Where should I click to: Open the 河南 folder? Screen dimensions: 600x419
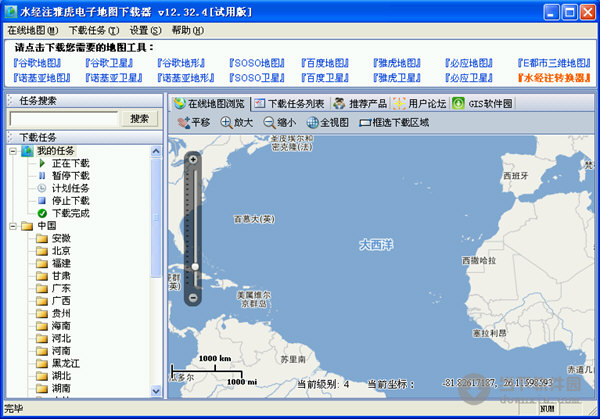[x=54, y=351]
